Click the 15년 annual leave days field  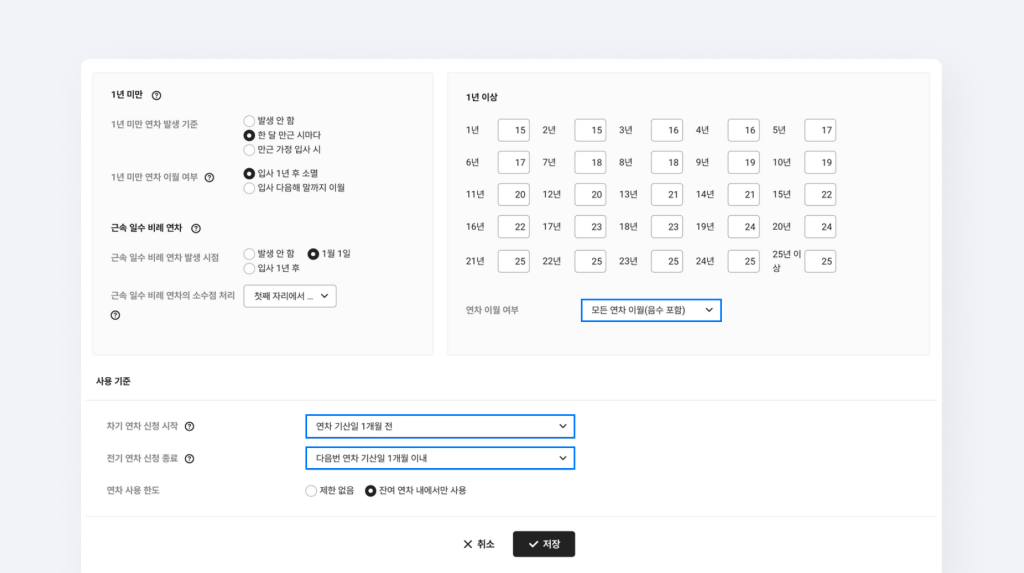(x=820, y=194)
